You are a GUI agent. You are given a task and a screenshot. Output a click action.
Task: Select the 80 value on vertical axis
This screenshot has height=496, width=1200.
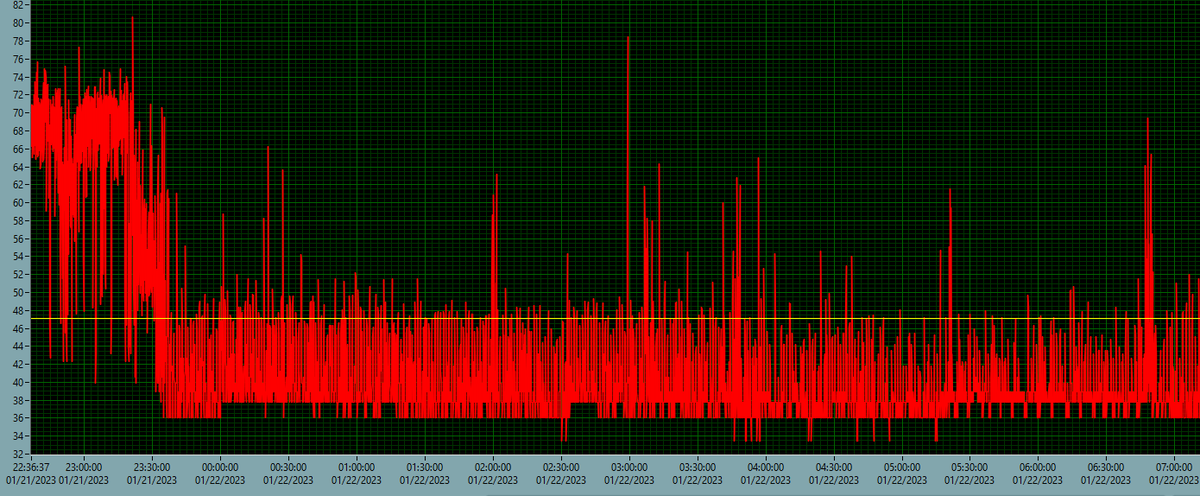coord(20,22)
